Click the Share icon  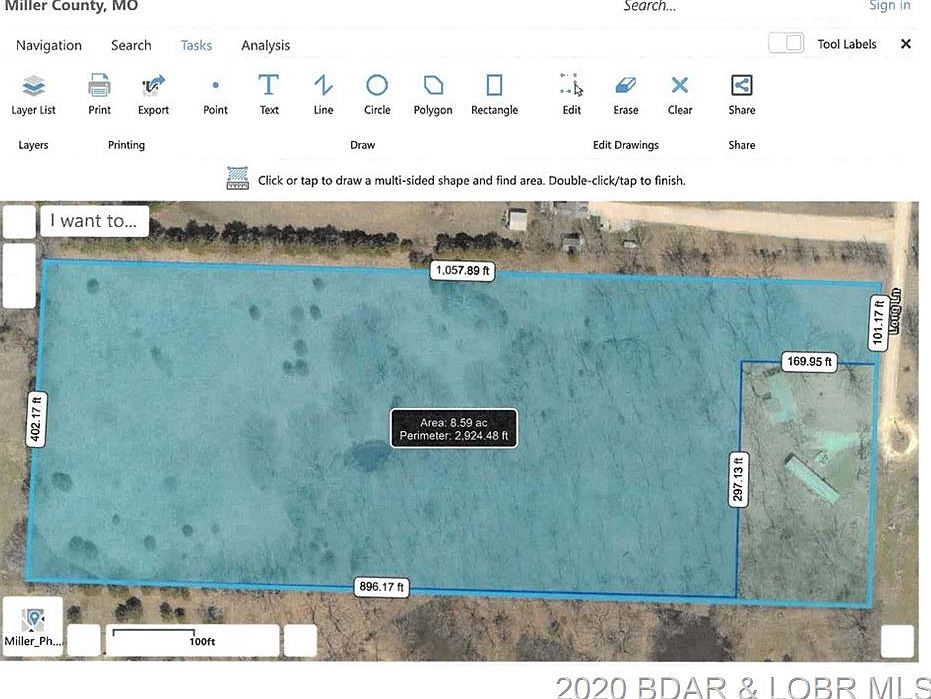click(742, 94)
